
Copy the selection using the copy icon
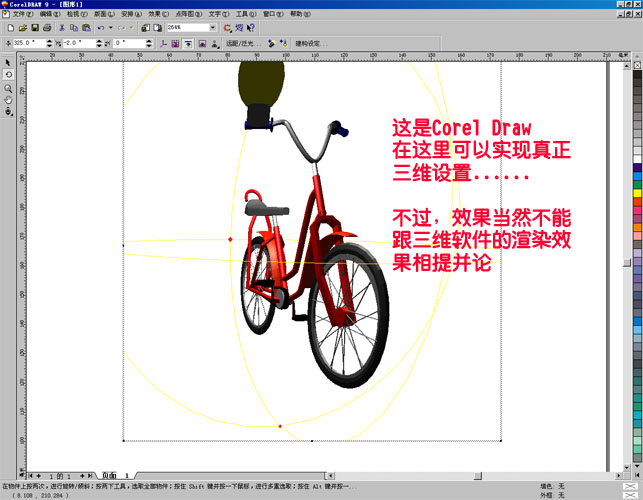pos(74,28)
